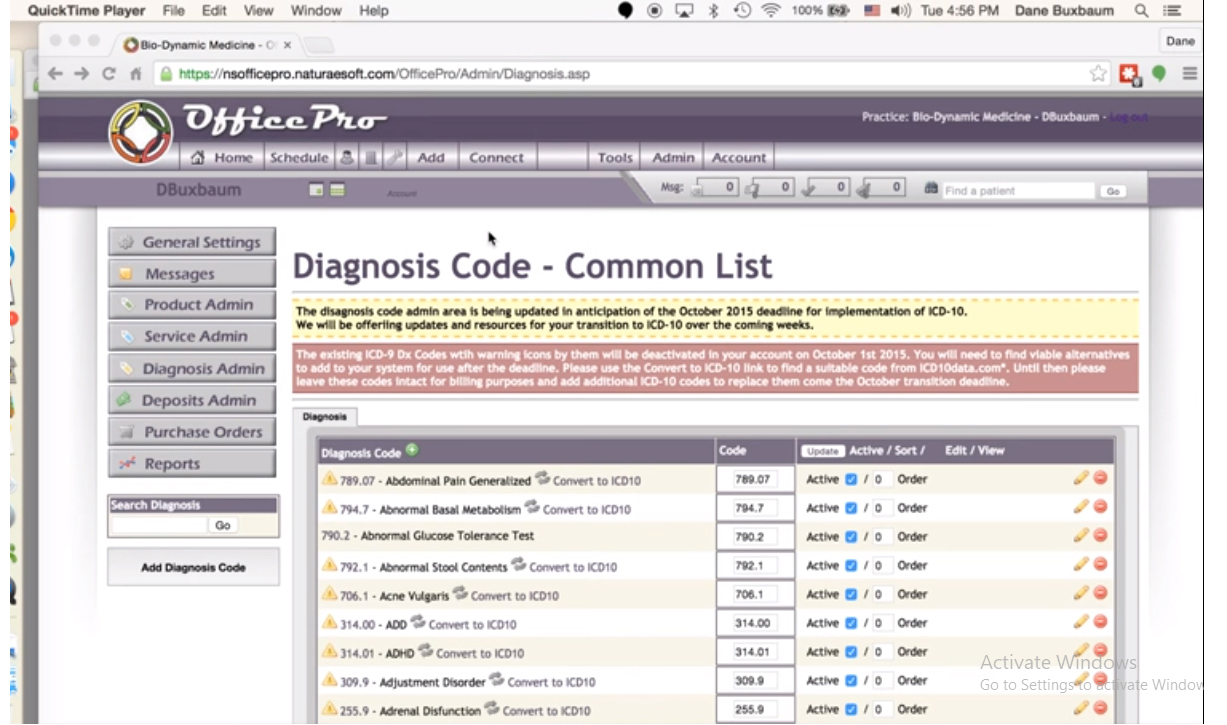Viewport: 1227px width, 725px height.
Task: Open Chrome hamburger menu
Action: point(1189,73)
